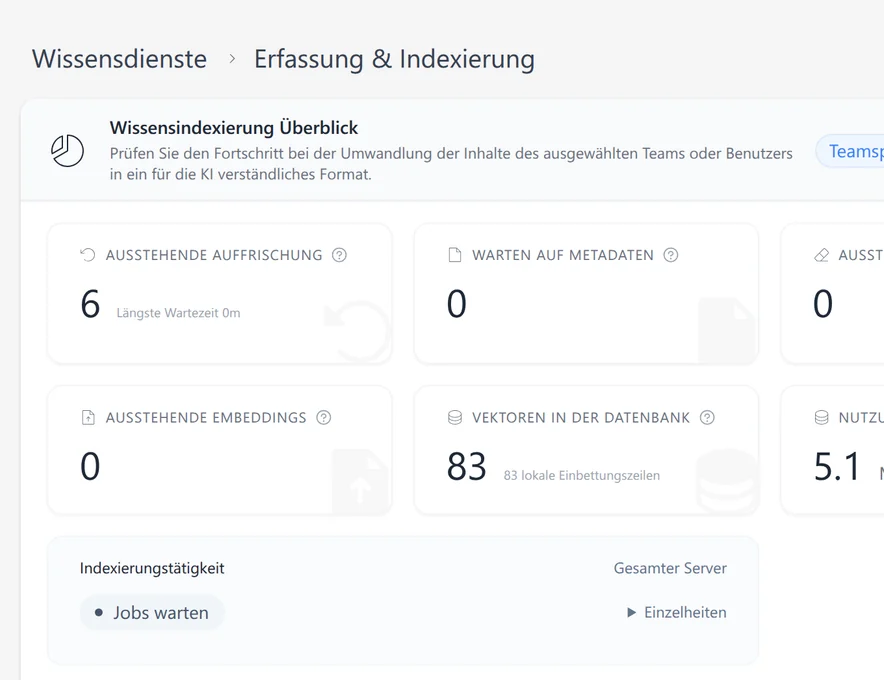Show help for Vektoren in der Datenbank
Image resolution: width=884 pixels, height=680 pixels.
(x=707, y=417)
